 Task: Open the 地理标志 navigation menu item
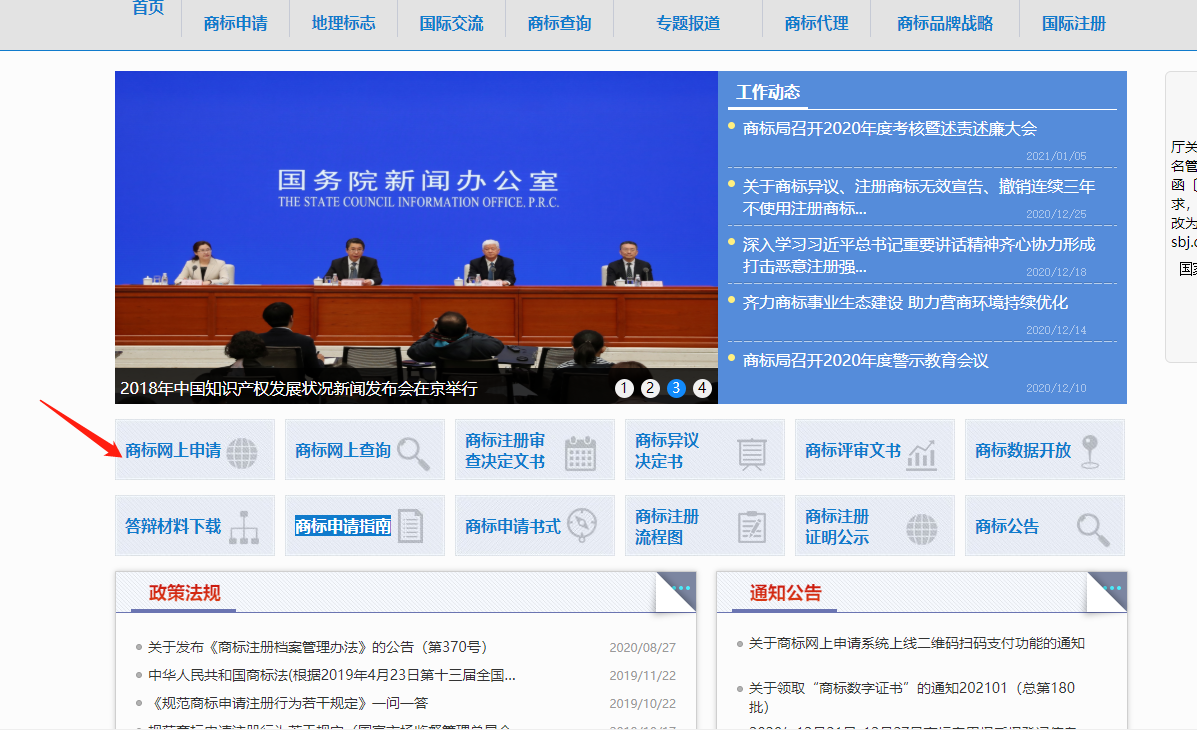[x=343, y=23]
